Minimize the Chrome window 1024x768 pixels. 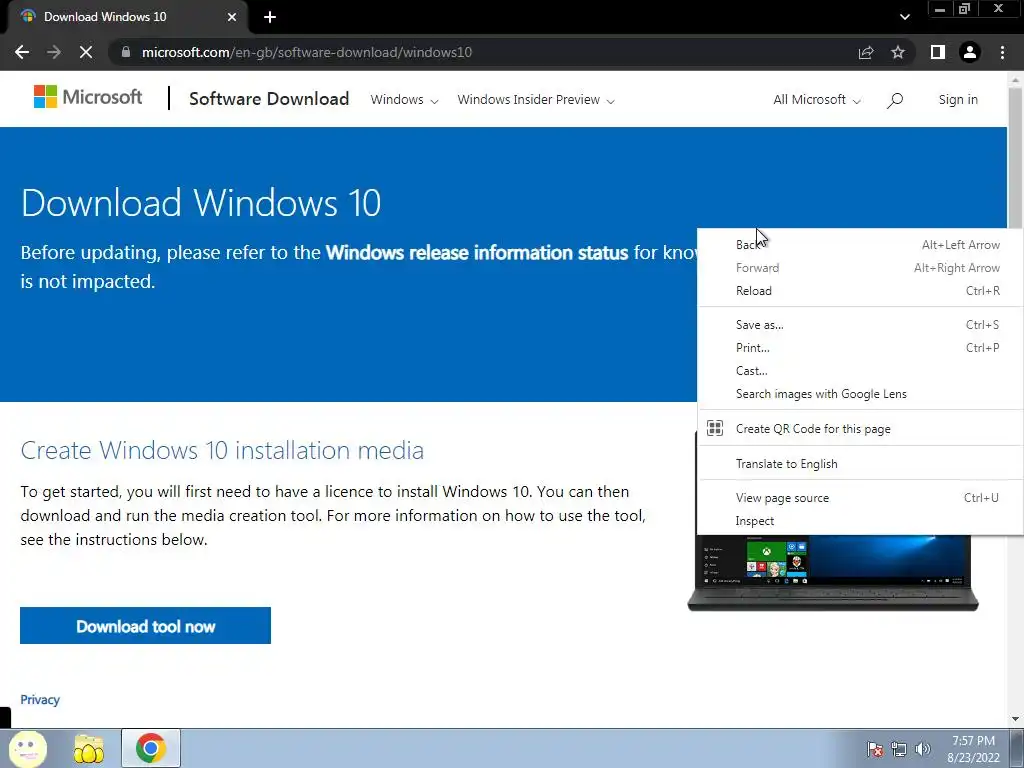click(x=940, y=9)
